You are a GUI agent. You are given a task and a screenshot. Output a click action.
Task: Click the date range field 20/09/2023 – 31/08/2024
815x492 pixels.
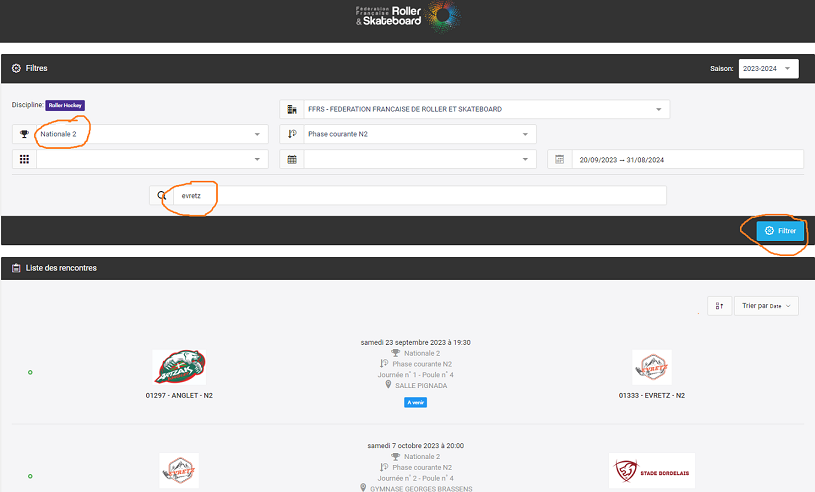click(688, 159)
